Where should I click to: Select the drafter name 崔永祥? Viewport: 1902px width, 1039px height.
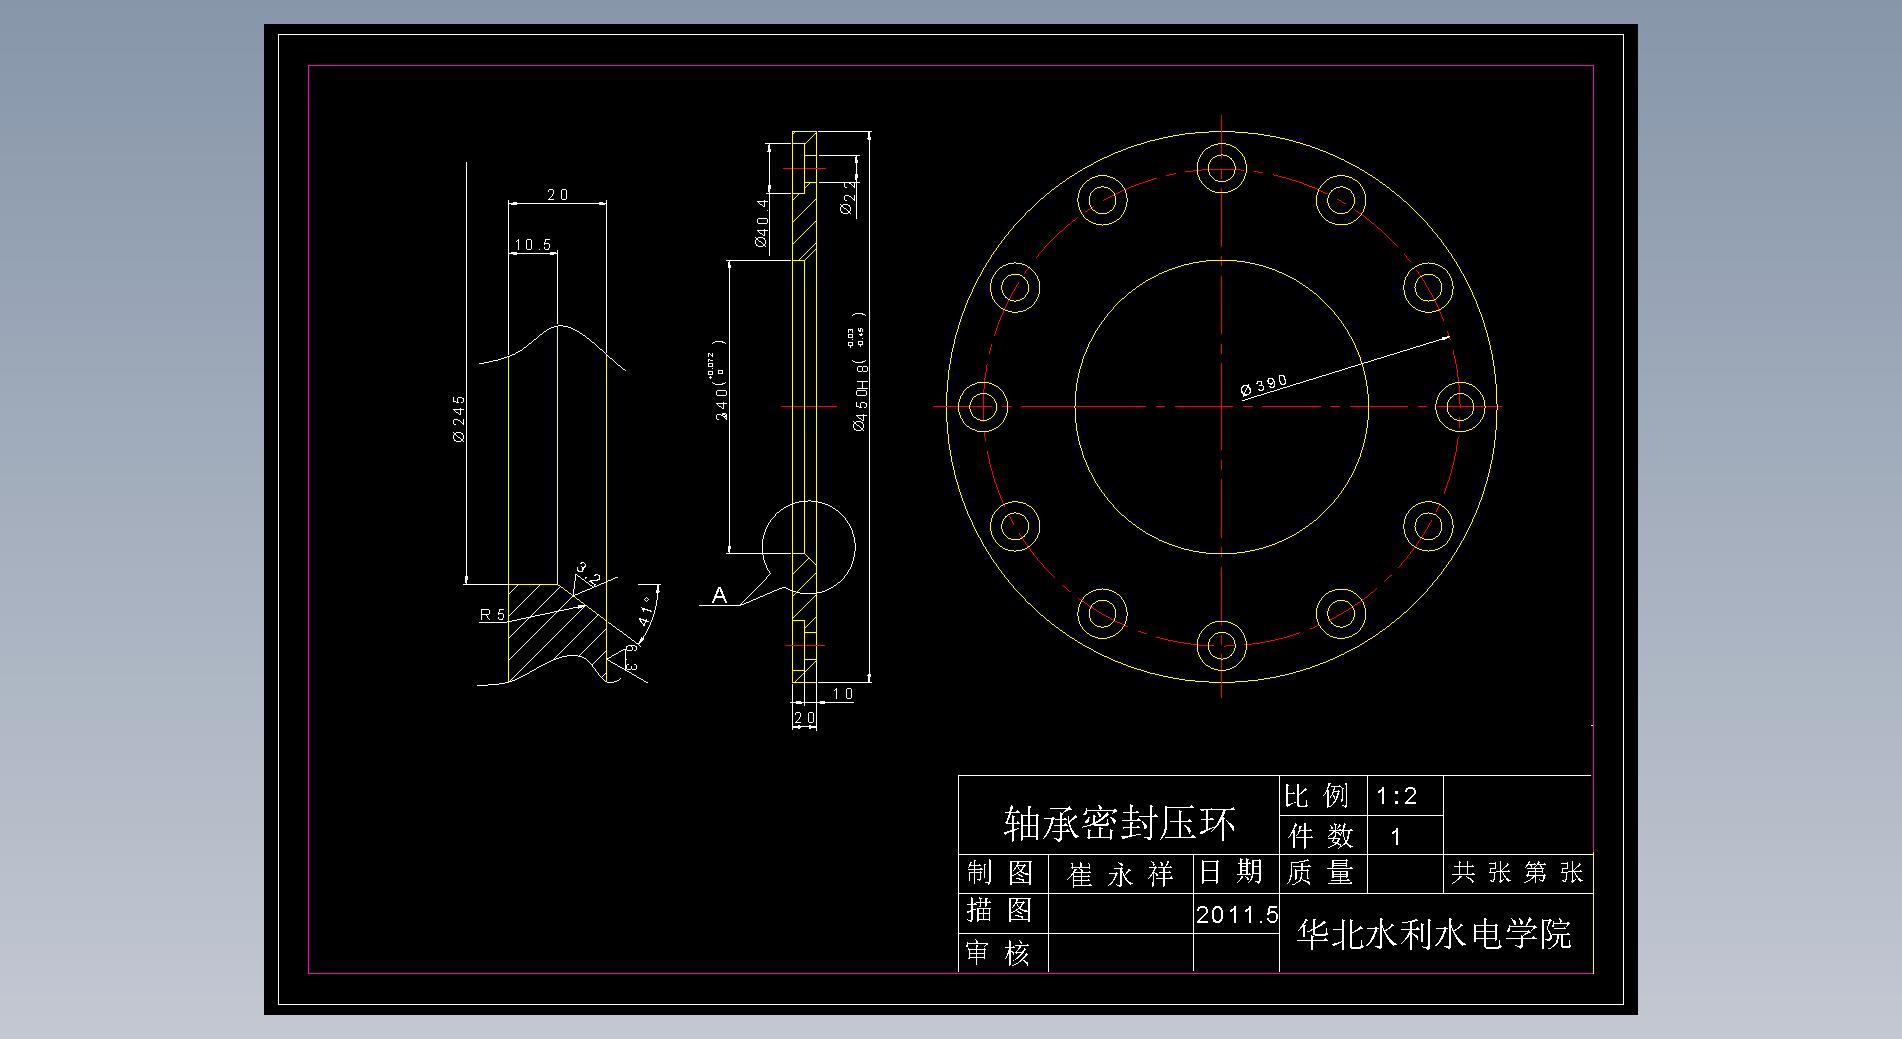coord(1120,876)
